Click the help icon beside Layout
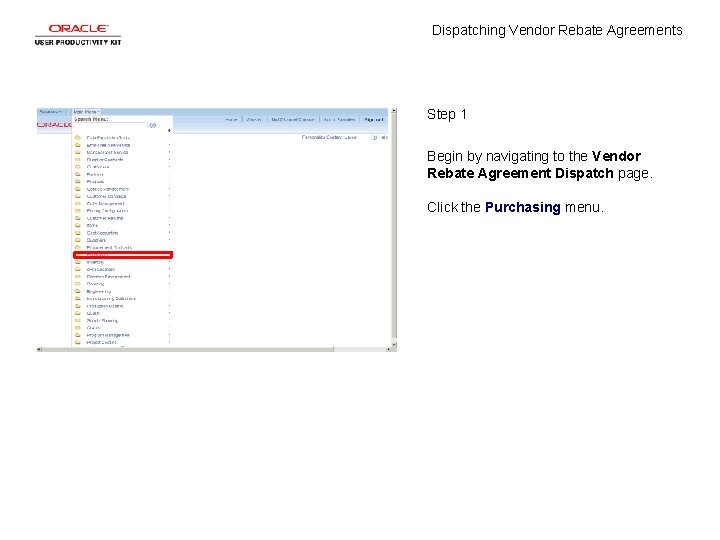720x540 pixels. coord(375,137)
